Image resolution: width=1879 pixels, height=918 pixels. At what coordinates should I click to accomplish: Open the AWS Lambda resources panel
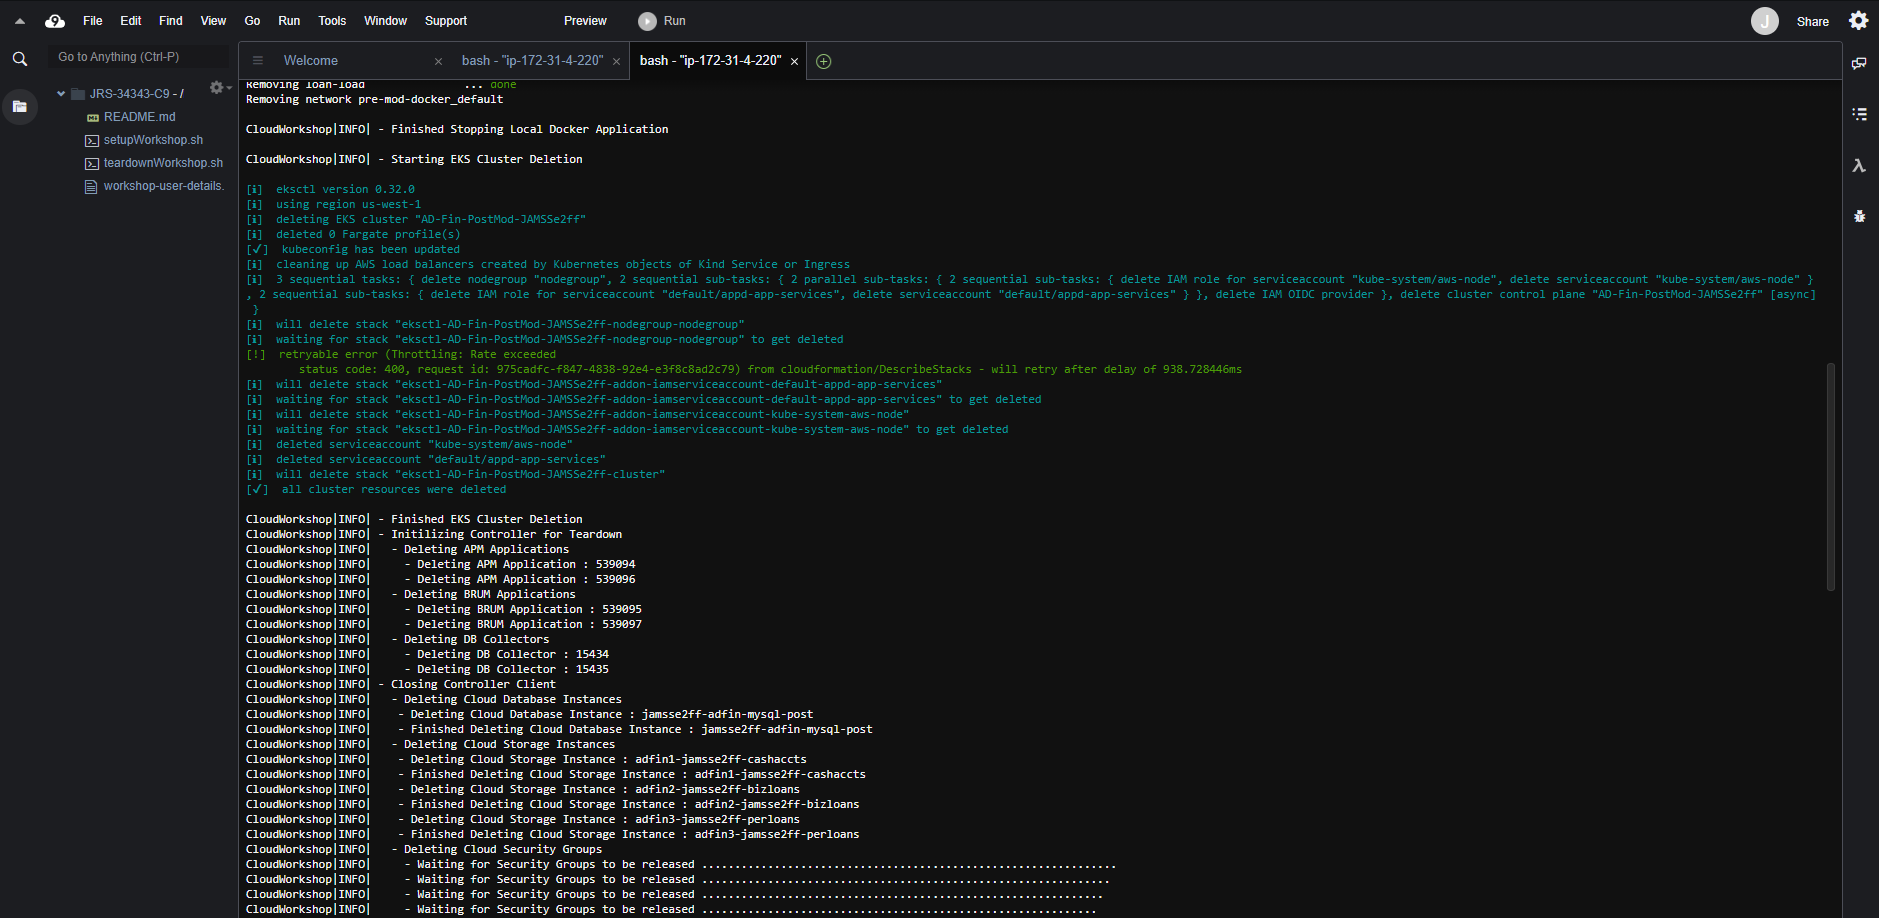(1859, 166)
